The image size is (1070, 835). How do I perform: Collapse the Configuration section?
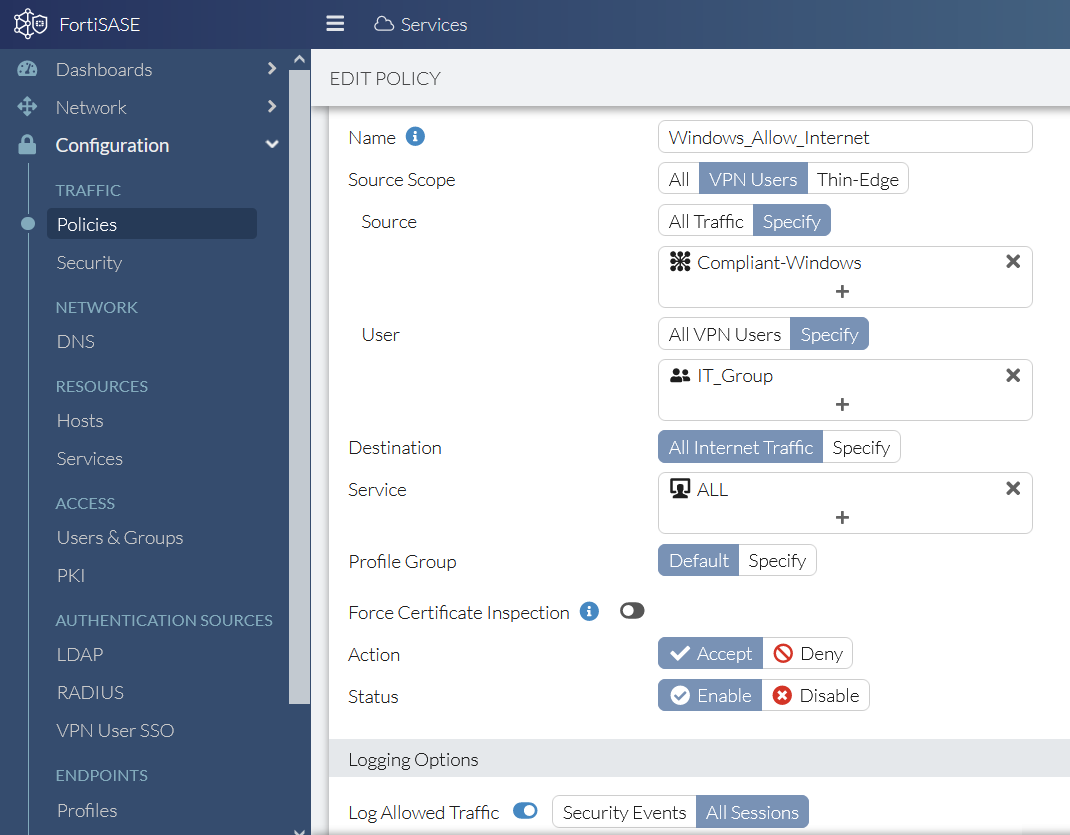point(271,145)
